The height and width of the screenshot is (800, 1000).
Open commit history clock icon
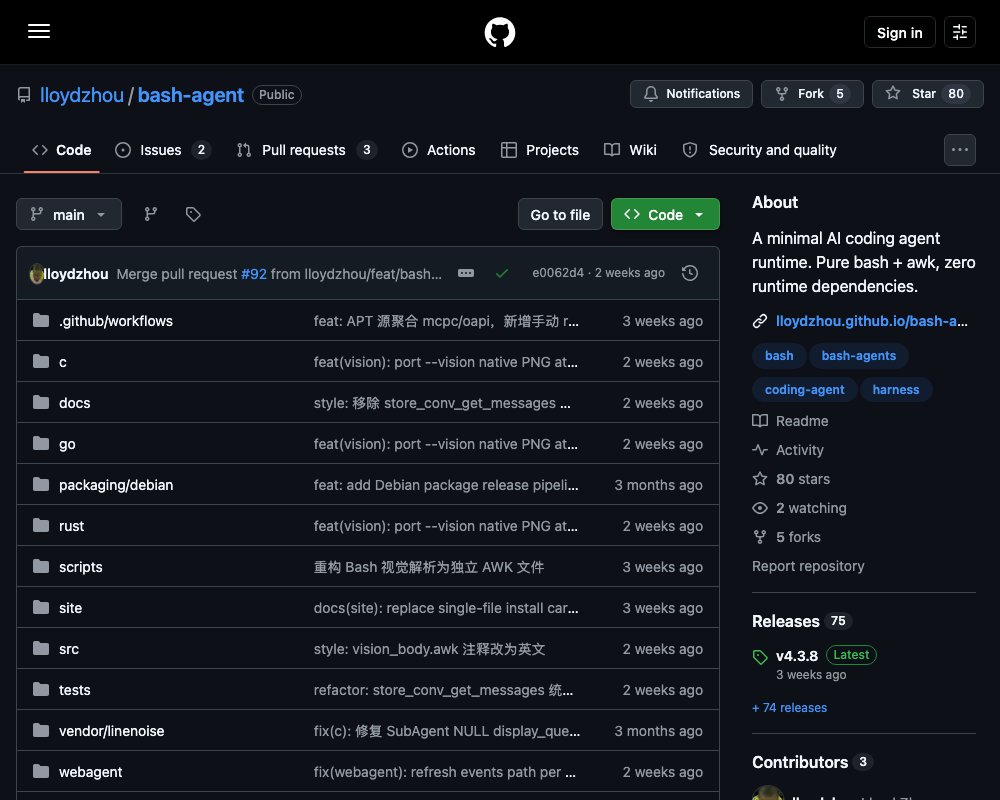tap(689, 273)
